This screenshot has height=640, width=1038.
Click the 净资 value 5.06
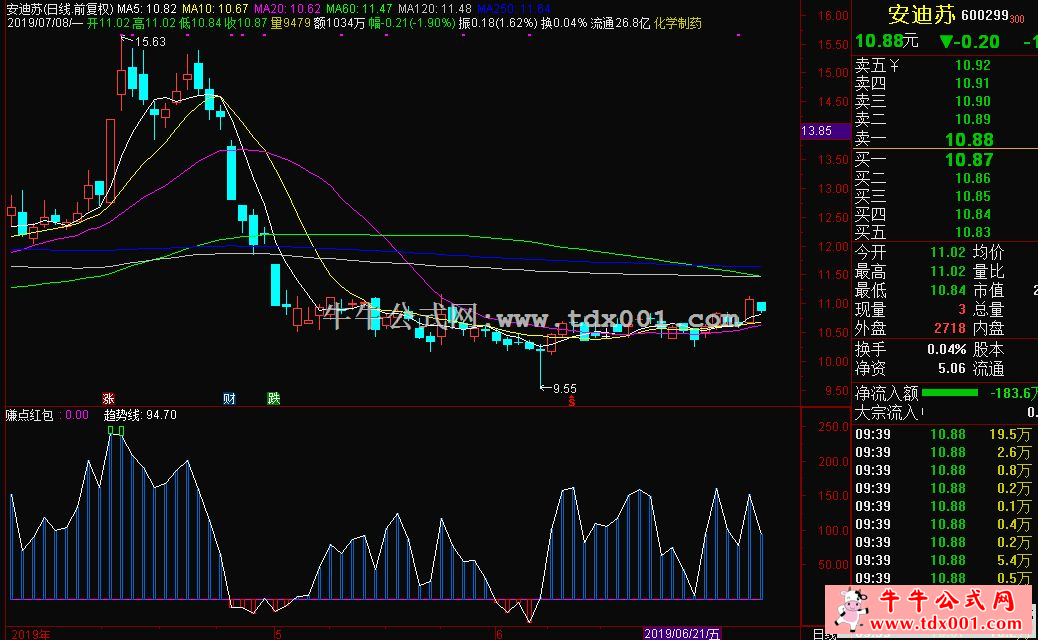[x=952, y=368]
